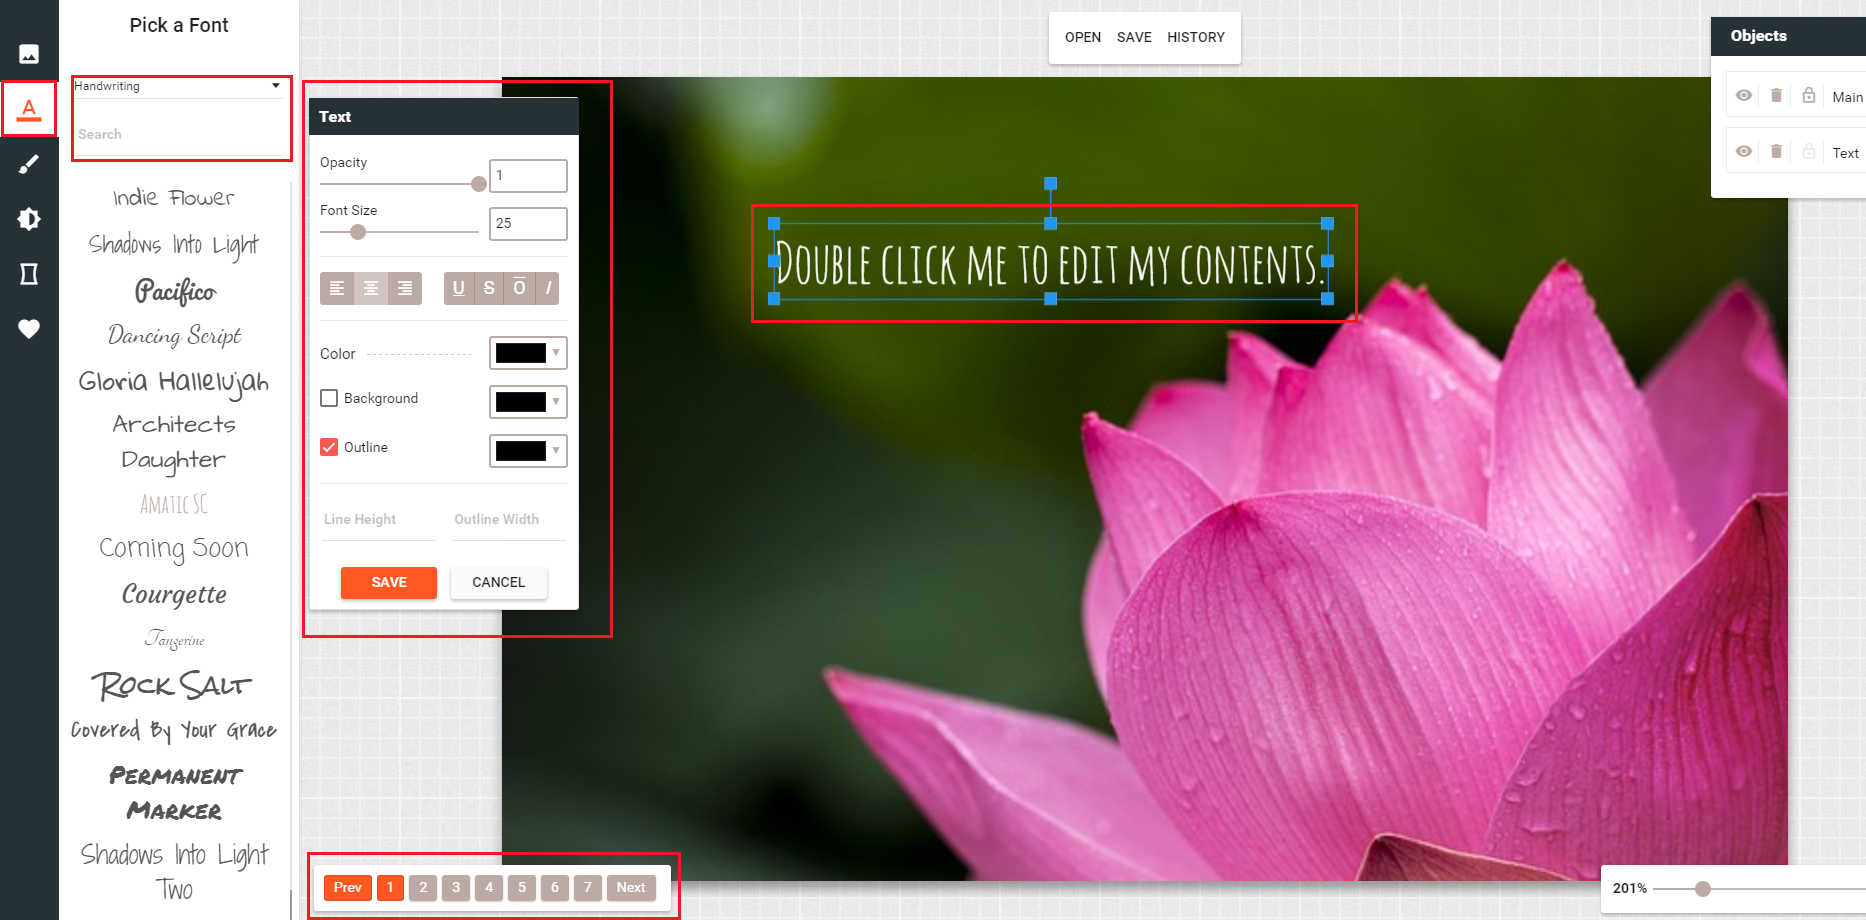
Task: Go to the Next font page
Action: click(630, 887)
